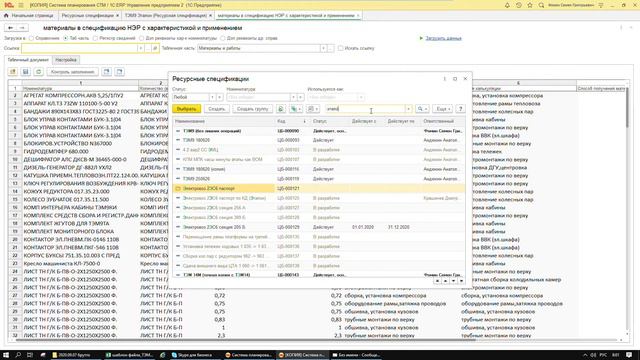Click the first icon in the spreadsheet toolbar

[13, 72]
